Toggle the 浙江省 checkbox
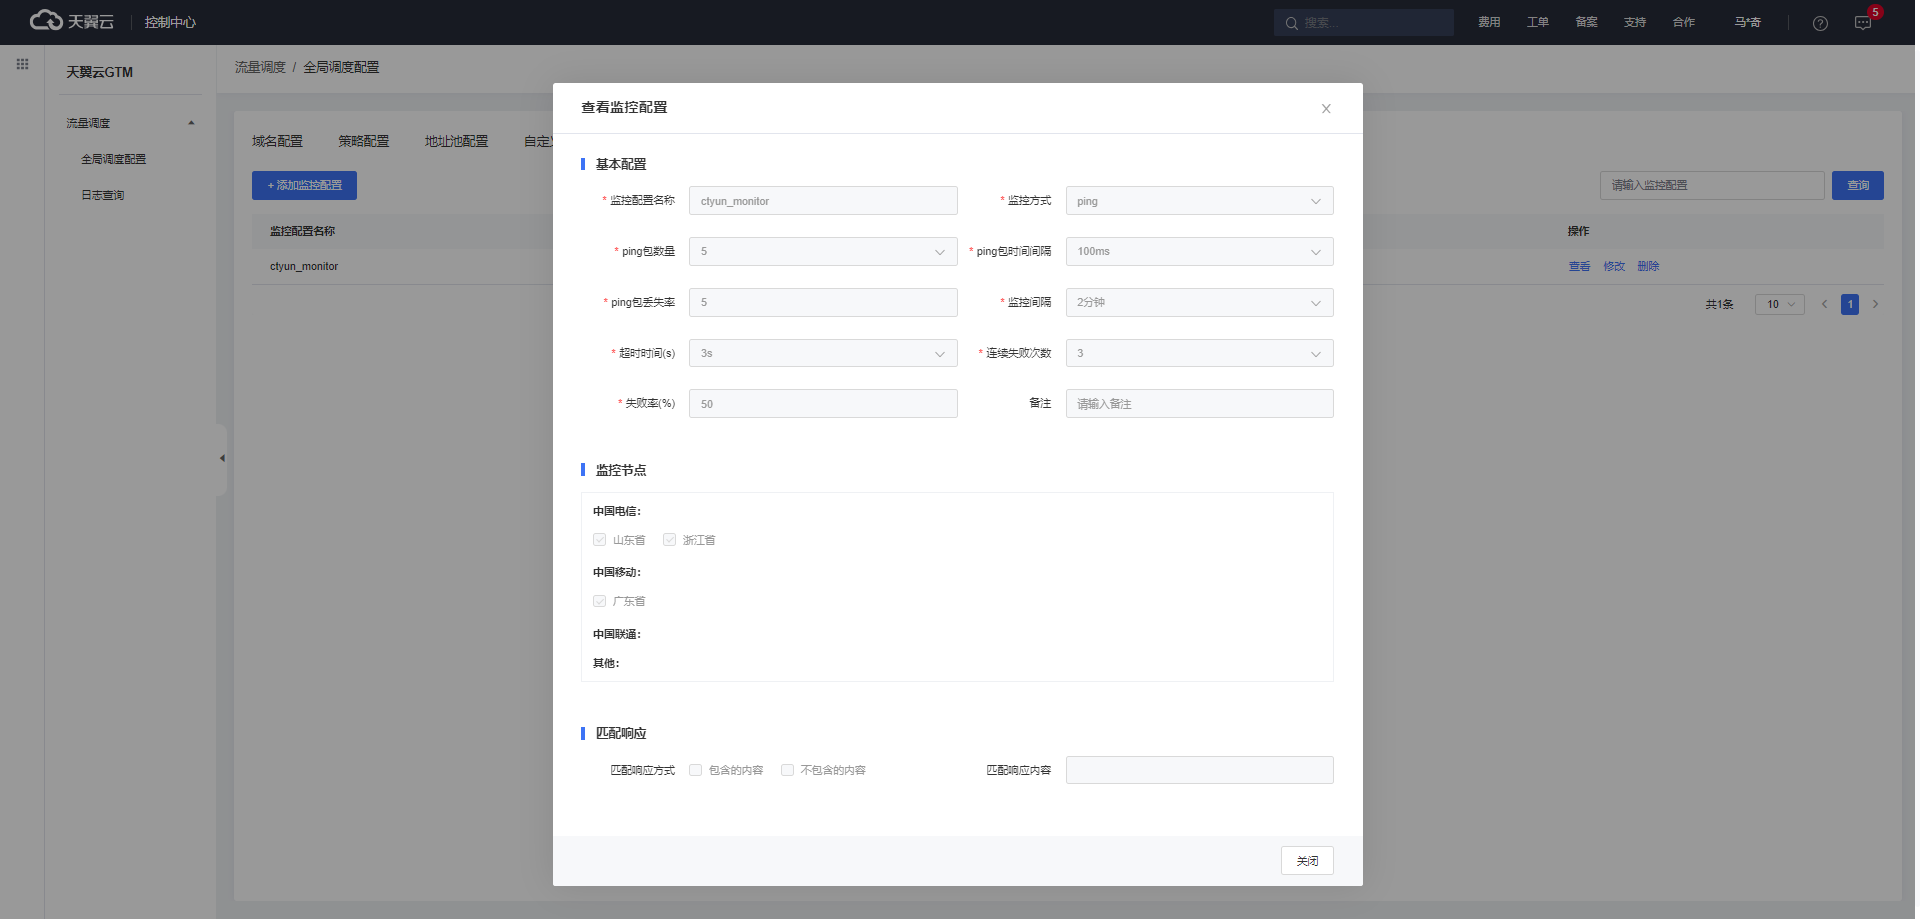 [669, 540]
